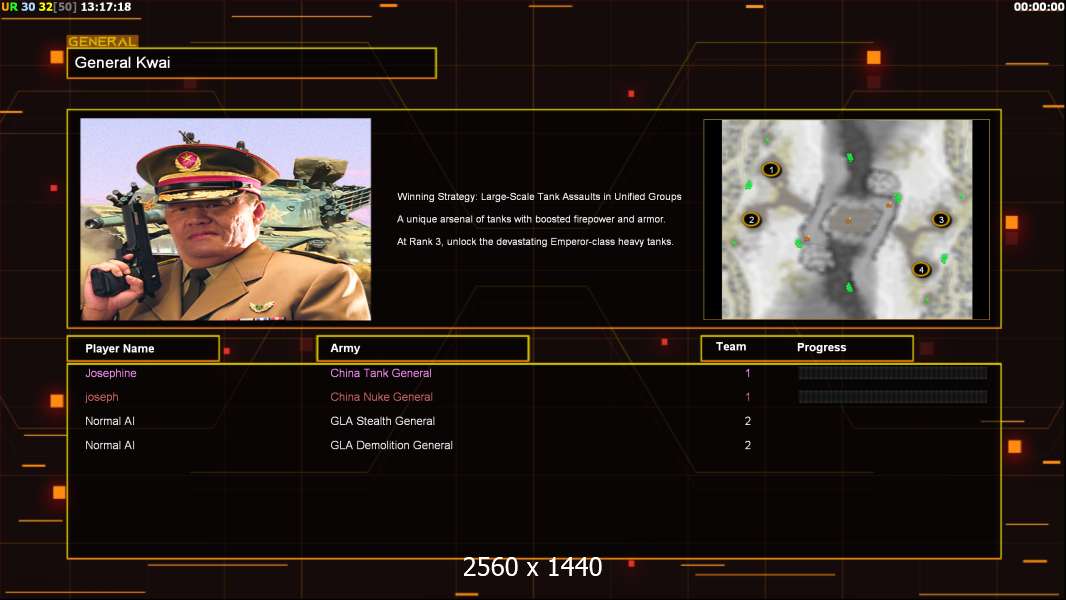
Task: Click the team number for Josephine
Action: (748, 373)
